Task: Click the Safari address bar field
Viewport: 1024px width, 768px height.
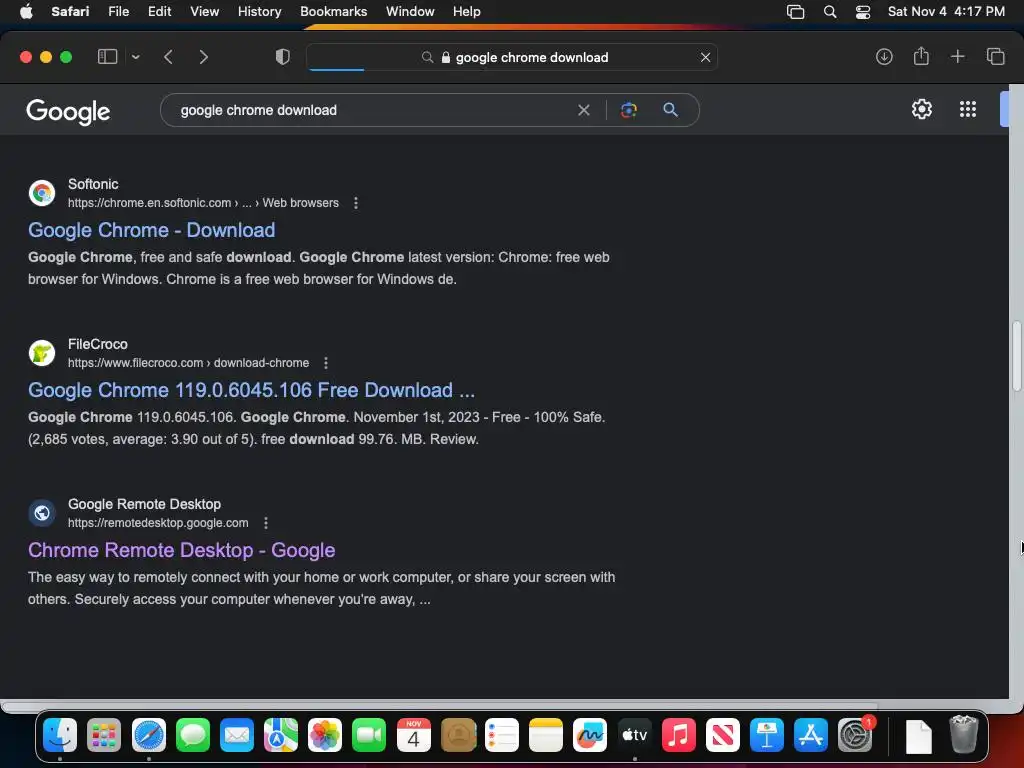Action: point(511,57)
